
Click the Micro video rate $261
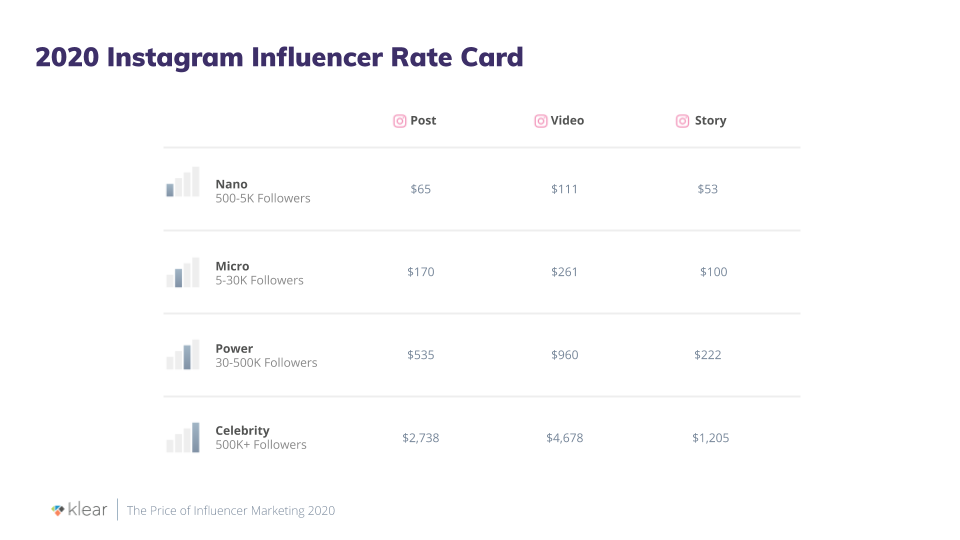(x=564, y=272)
